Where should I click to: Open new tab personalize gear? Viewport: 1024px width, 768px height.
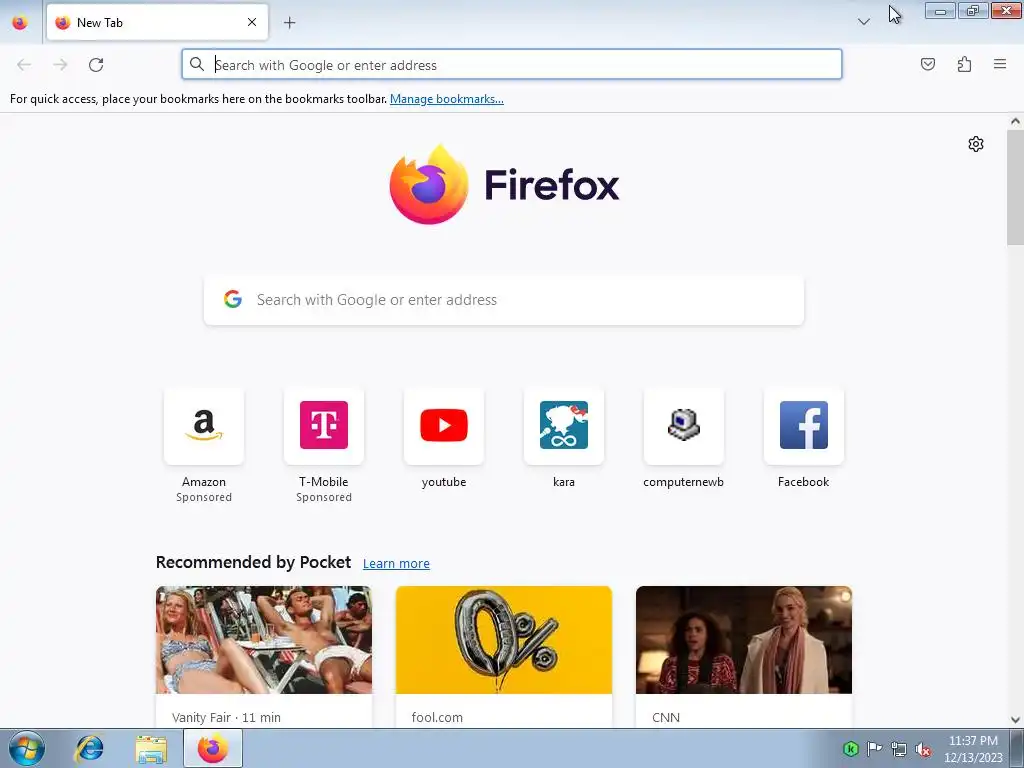[976, 144]
